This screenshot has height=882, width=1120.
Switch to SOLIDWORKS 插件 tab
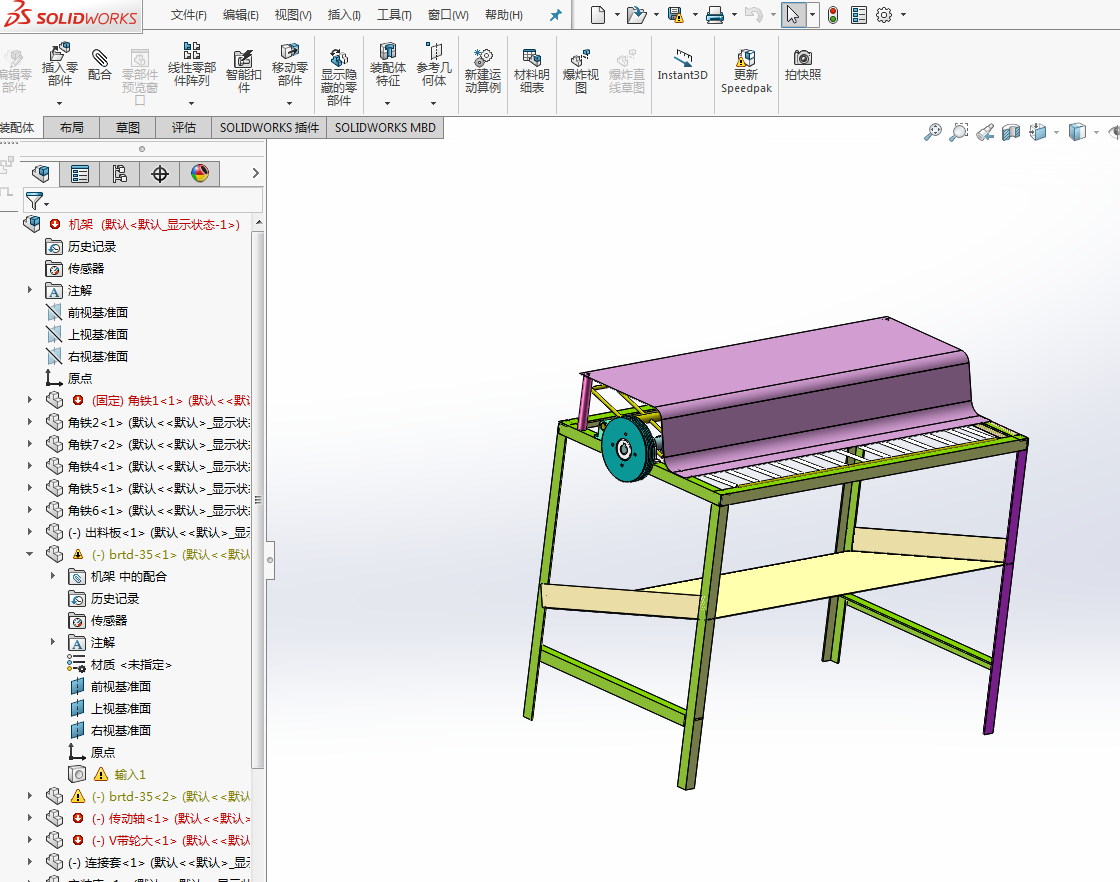click(269, 128)
